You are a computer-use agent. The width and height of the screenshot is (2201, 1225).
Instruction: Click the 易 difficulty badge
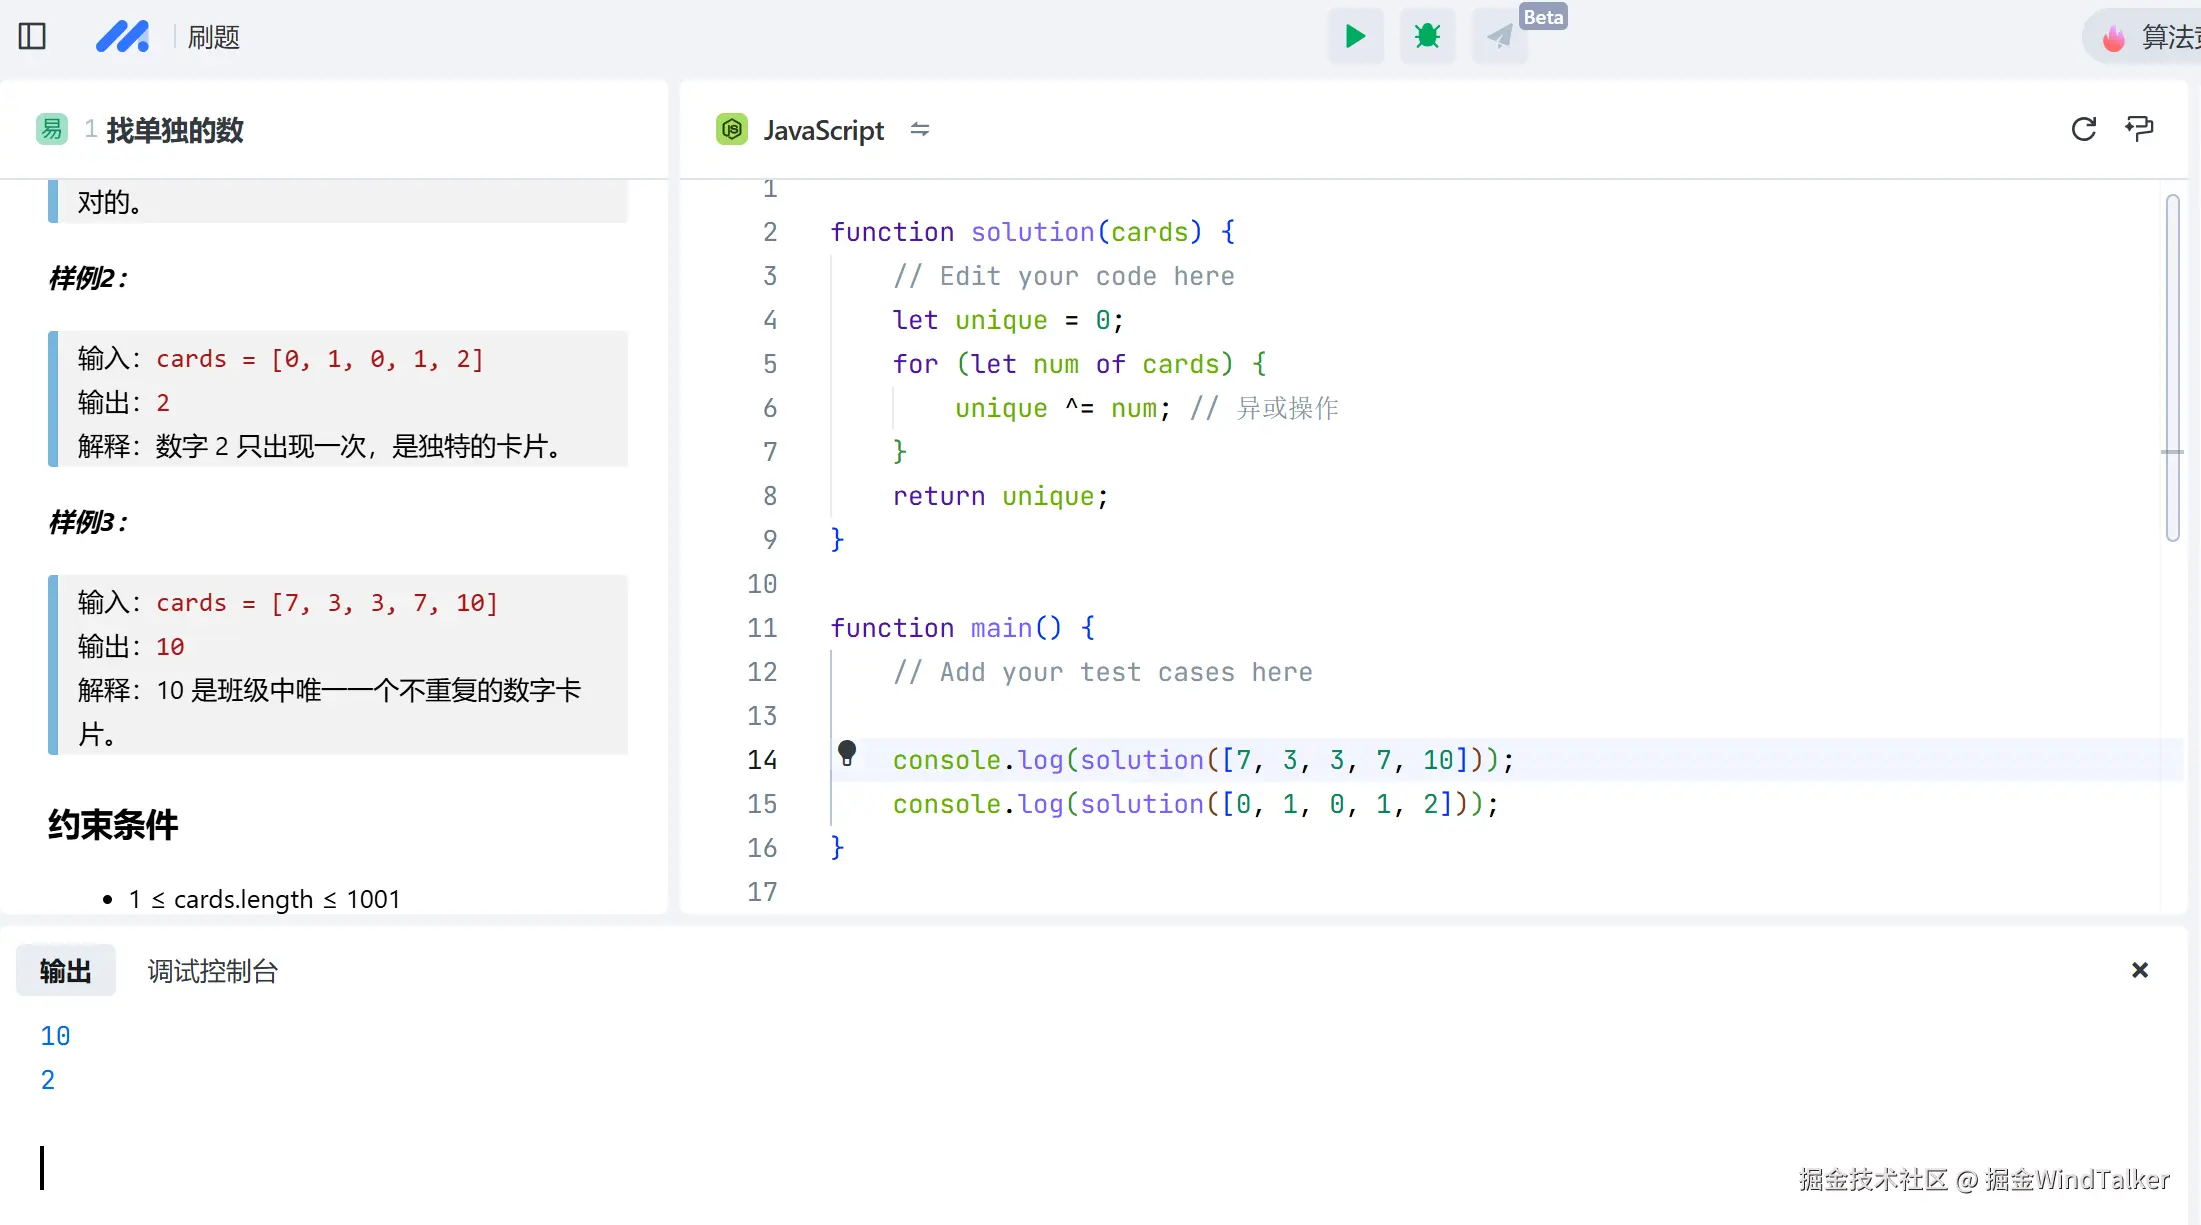51,129
